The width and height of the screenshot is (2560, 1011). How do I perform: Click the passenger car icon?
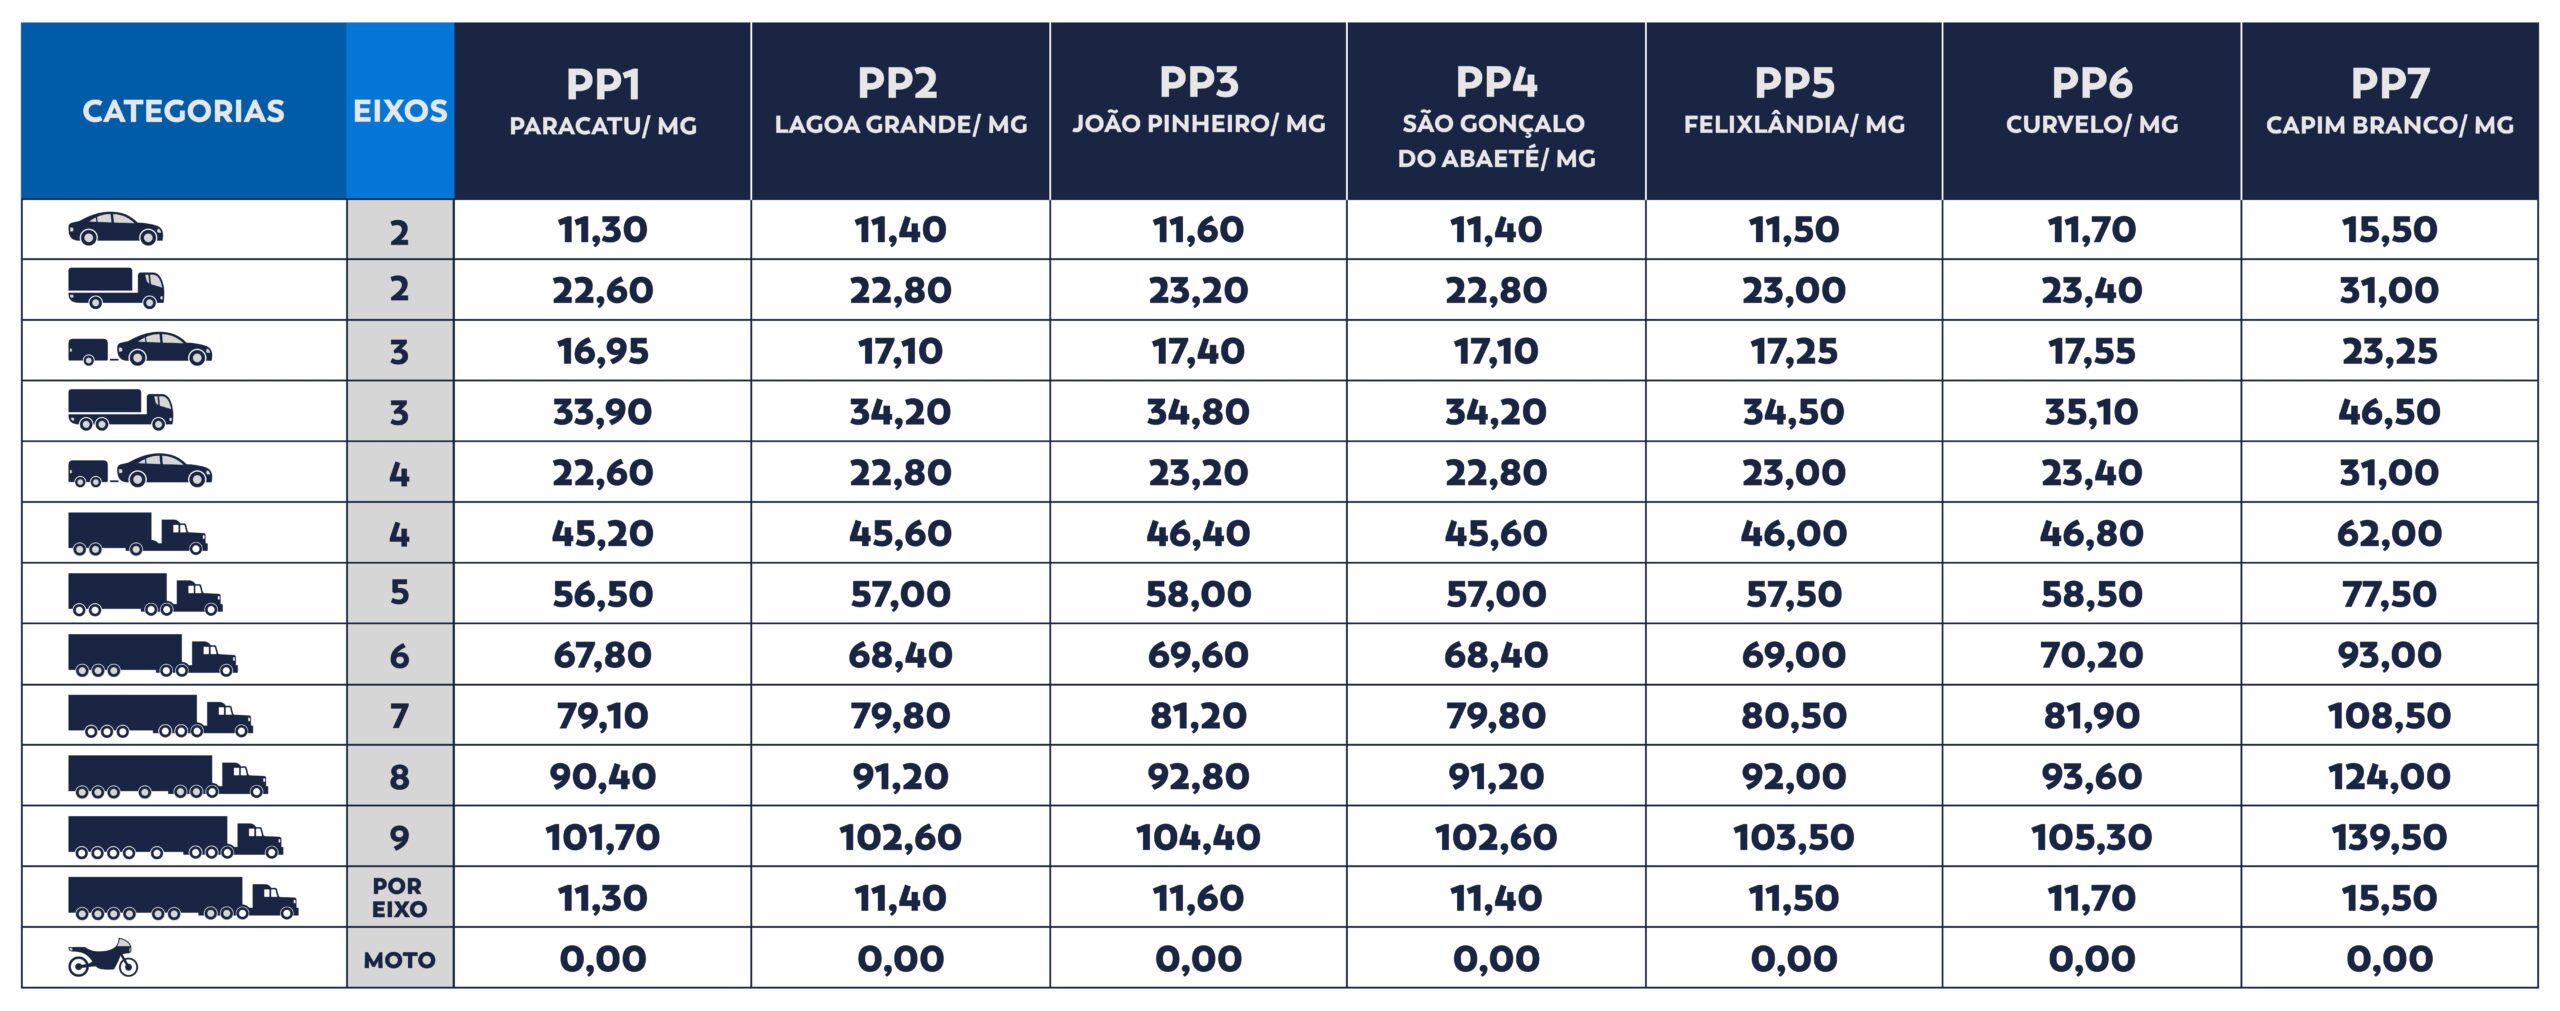(x=115, y=229)
